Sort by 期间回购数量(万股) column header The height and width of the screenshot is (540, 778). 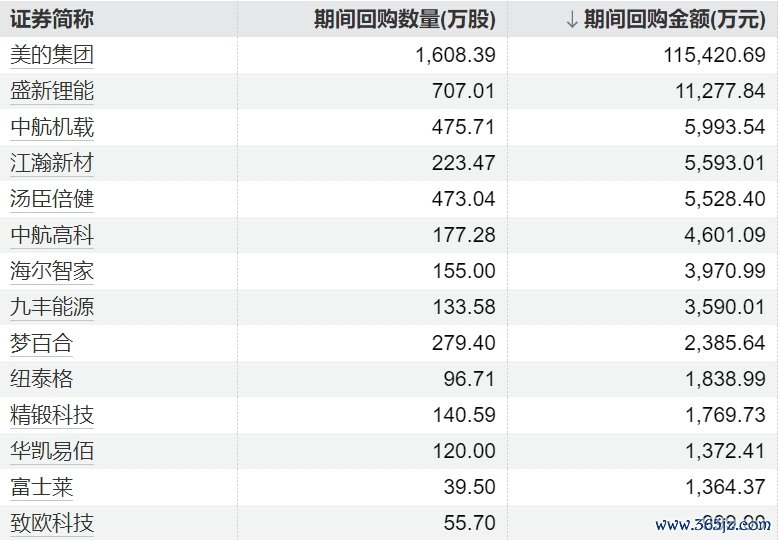[404, 19]
